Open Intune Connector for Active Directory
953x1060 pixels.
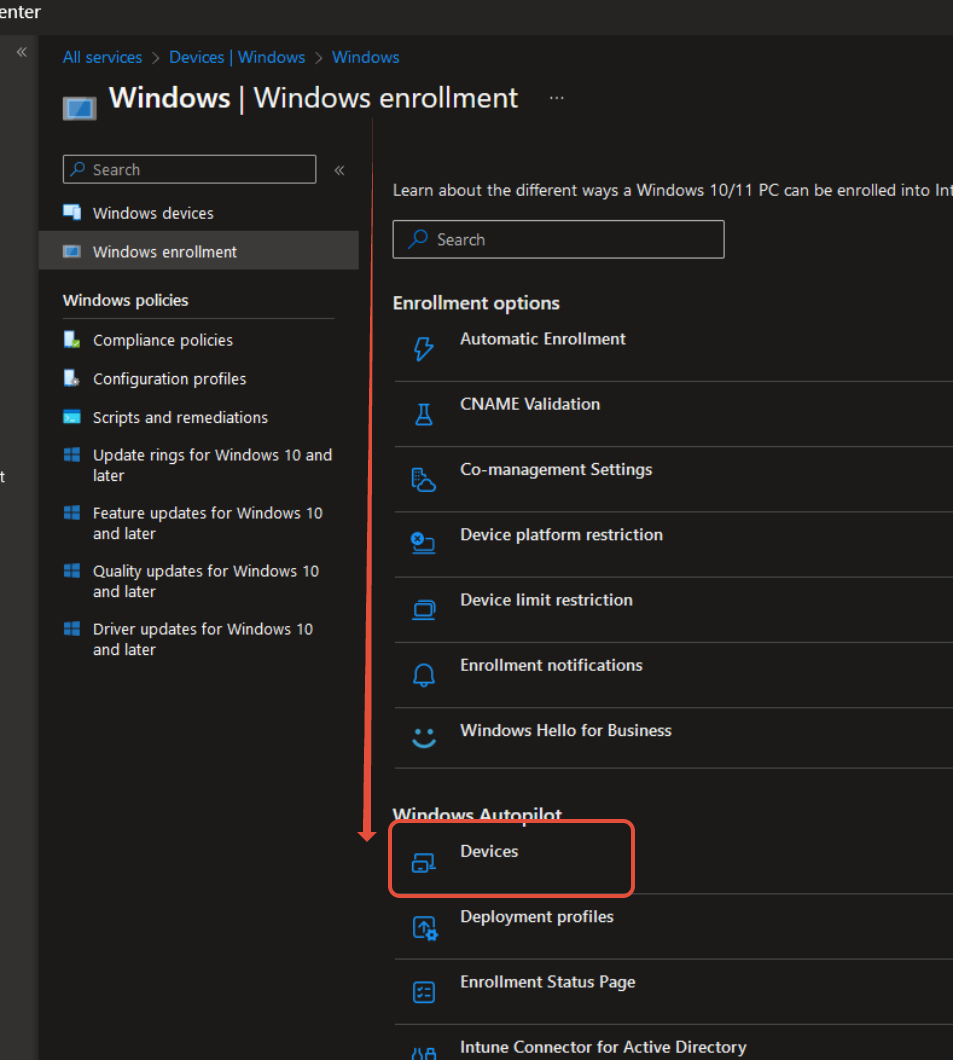click(x=603, y=1047)
